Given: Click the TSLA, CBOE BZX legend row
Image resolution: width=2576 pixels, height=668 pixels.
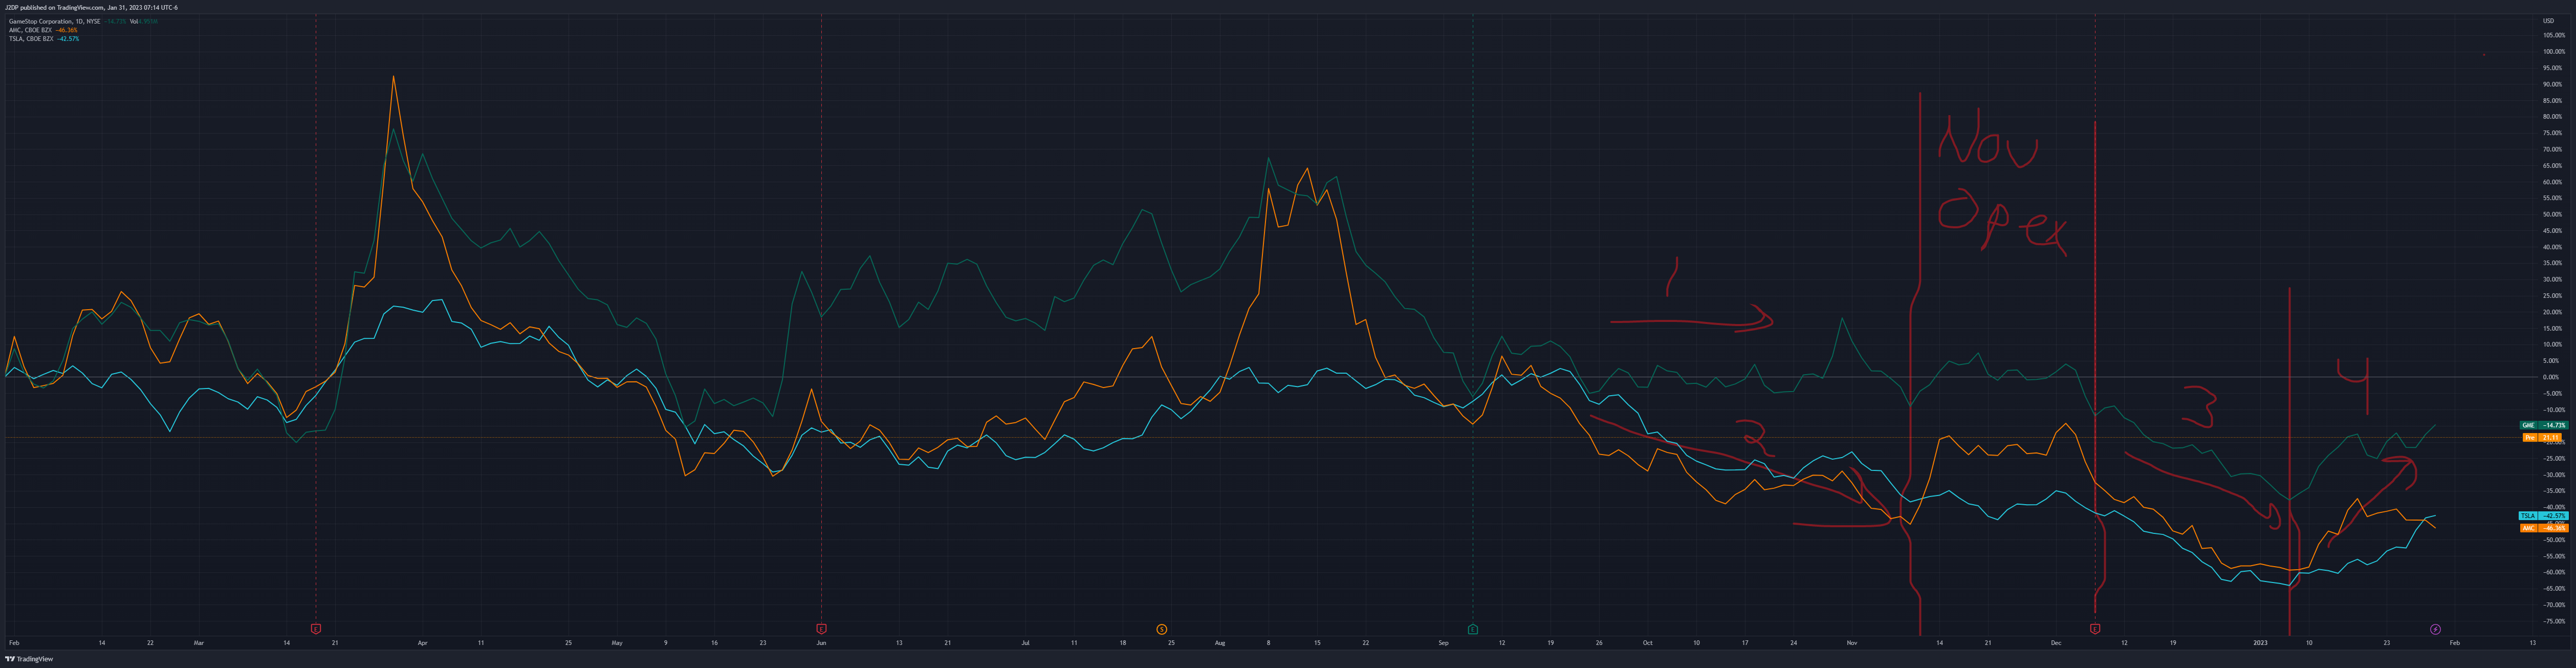Looking at the screenshot, I should [x=44, y=39].
